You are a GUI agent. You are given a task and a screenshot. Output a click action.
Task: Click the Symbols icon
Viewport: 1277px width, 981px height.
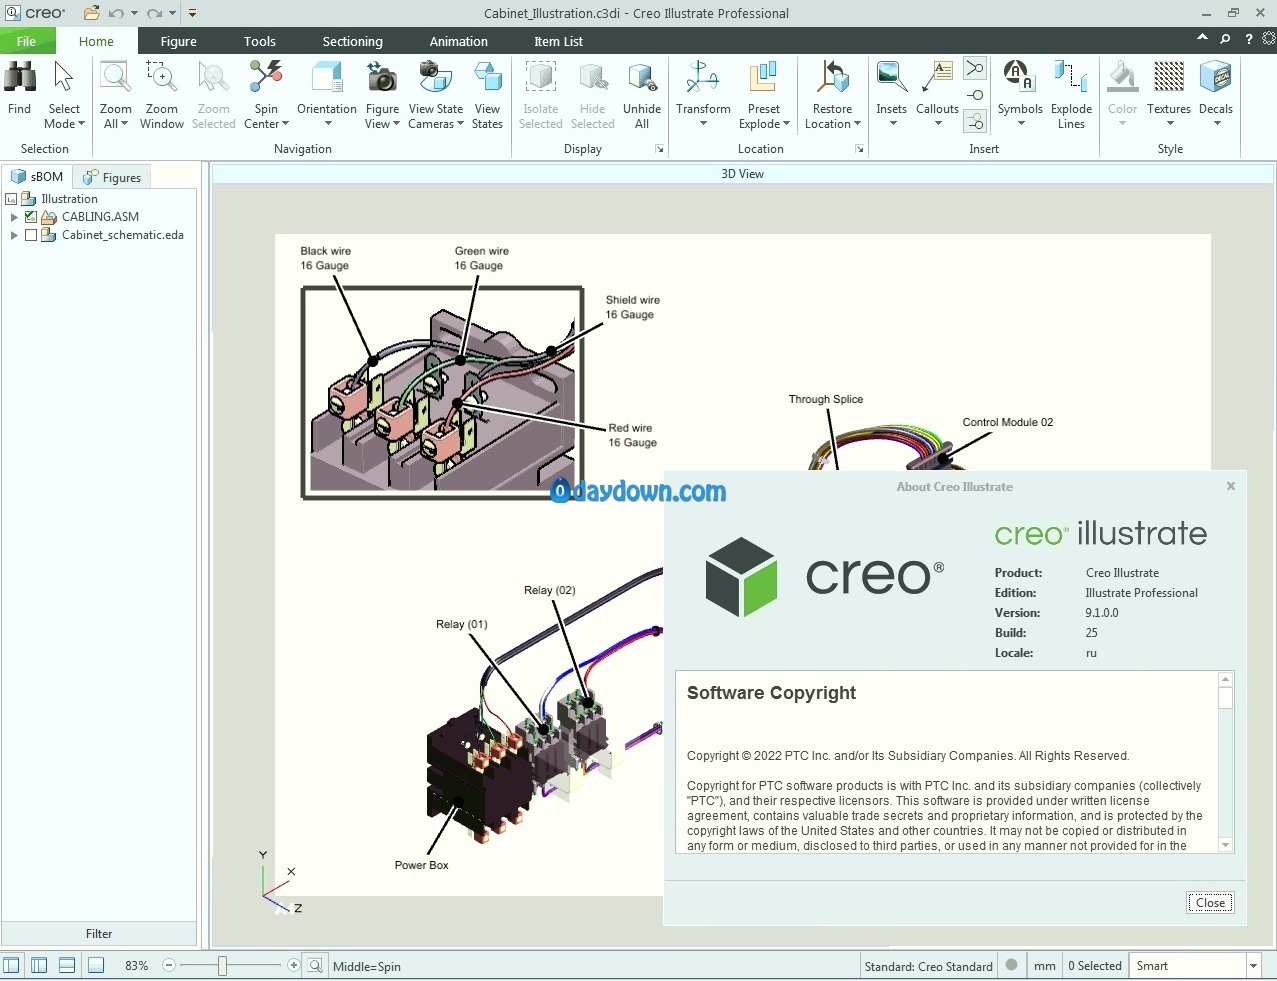pyautogui.click(x=1020, y=77)
